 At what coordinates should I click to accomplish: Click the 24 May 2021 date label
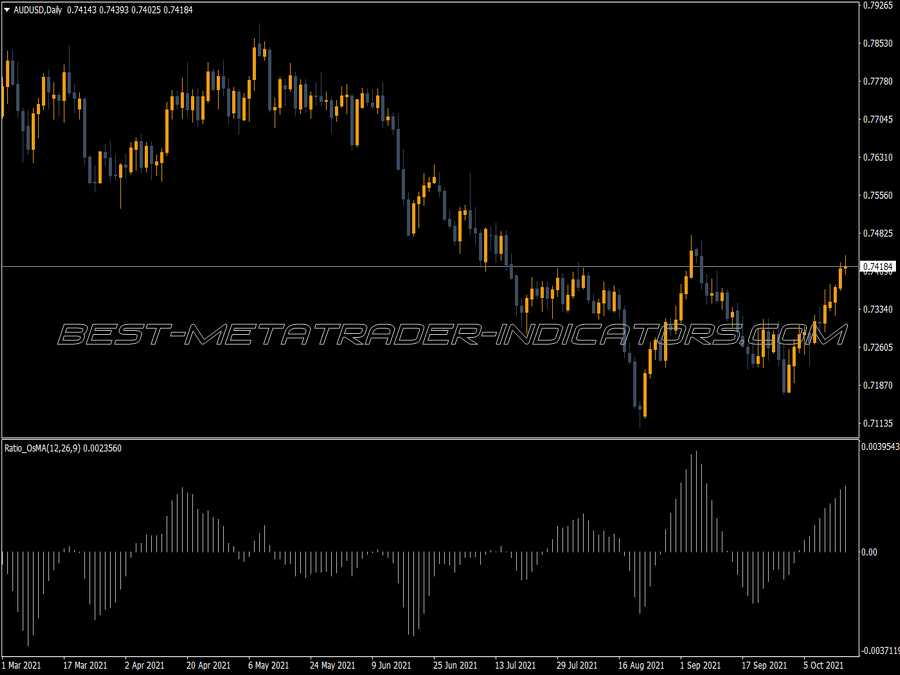pyautogui.click(x=332, y=665)
